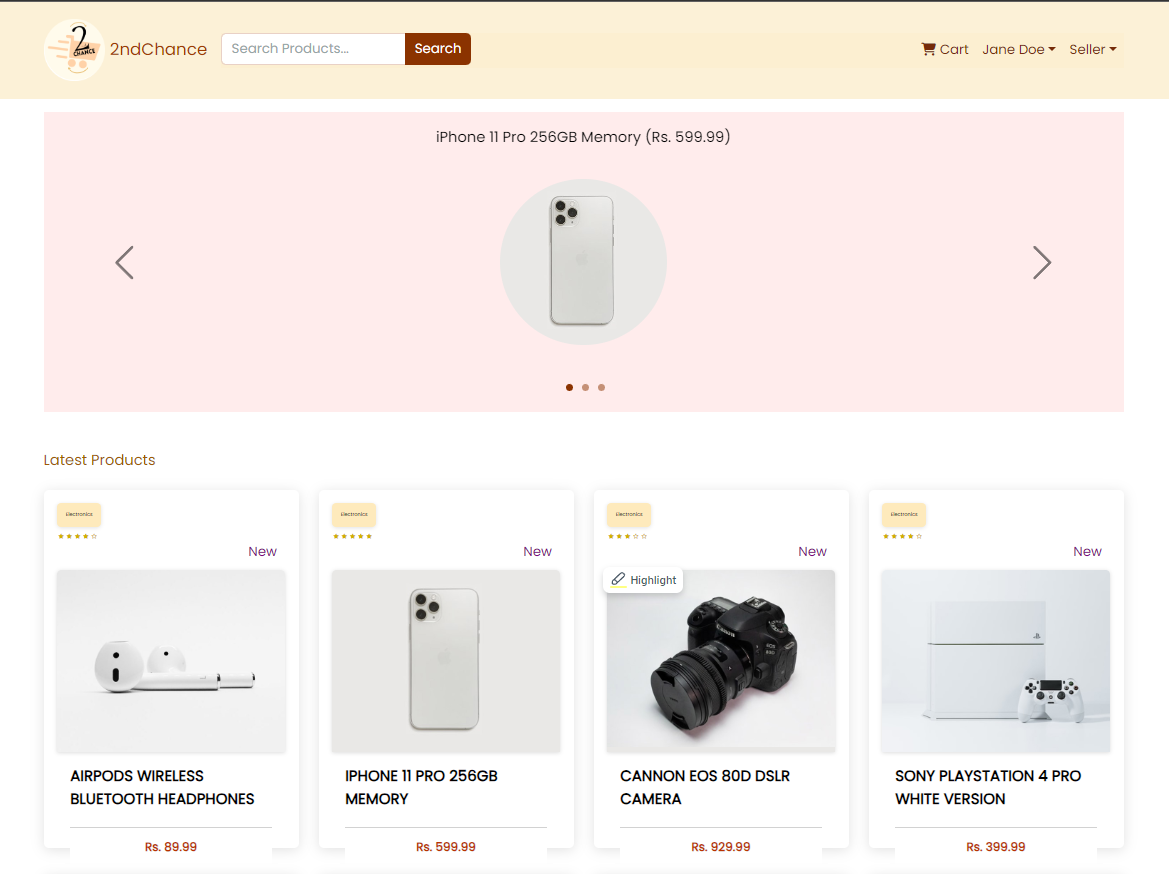Go to previous carousel slide arrow
The width and height of the screenshot is (1169, 874).
click(x=124, y=263)
